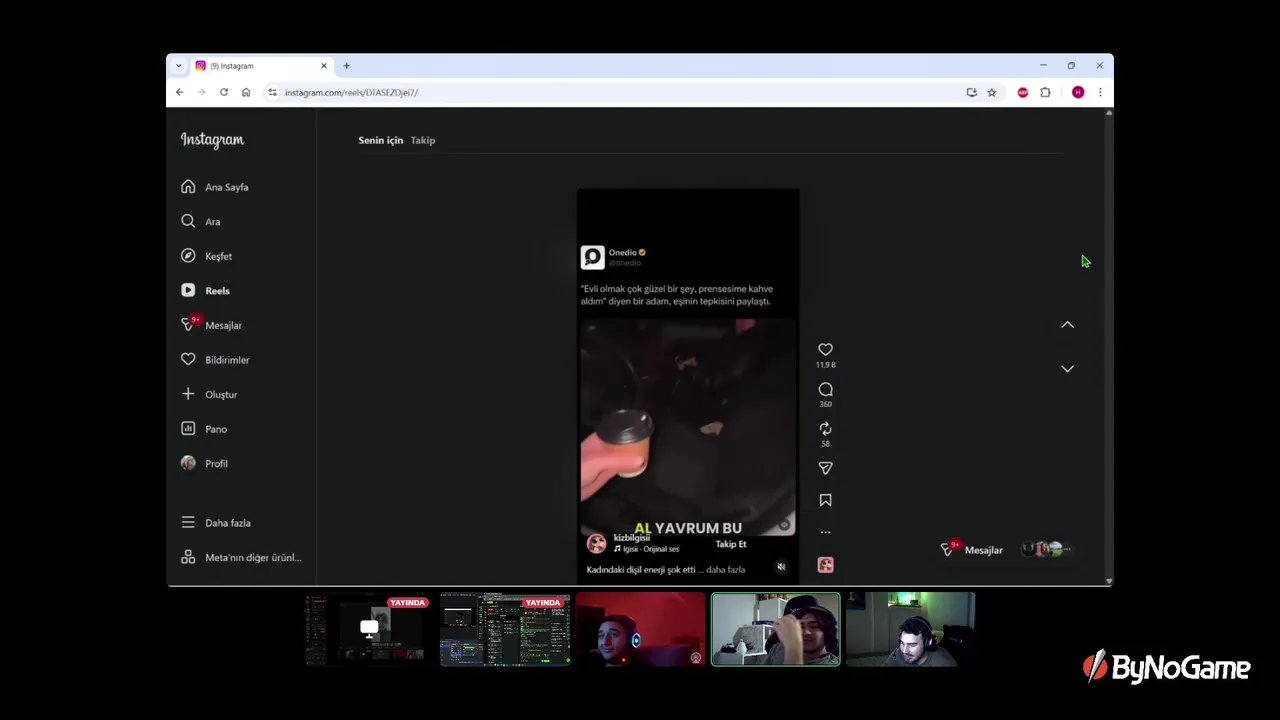Click the kizbilgisii username

[x=631, y=538]
